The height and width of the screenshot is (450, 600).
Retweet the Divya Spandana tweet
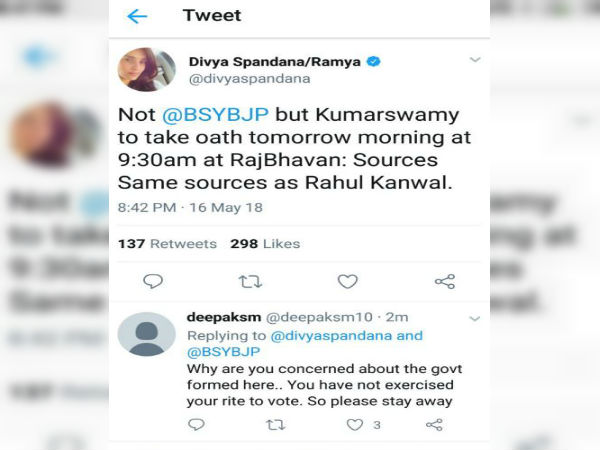[250, 282]
